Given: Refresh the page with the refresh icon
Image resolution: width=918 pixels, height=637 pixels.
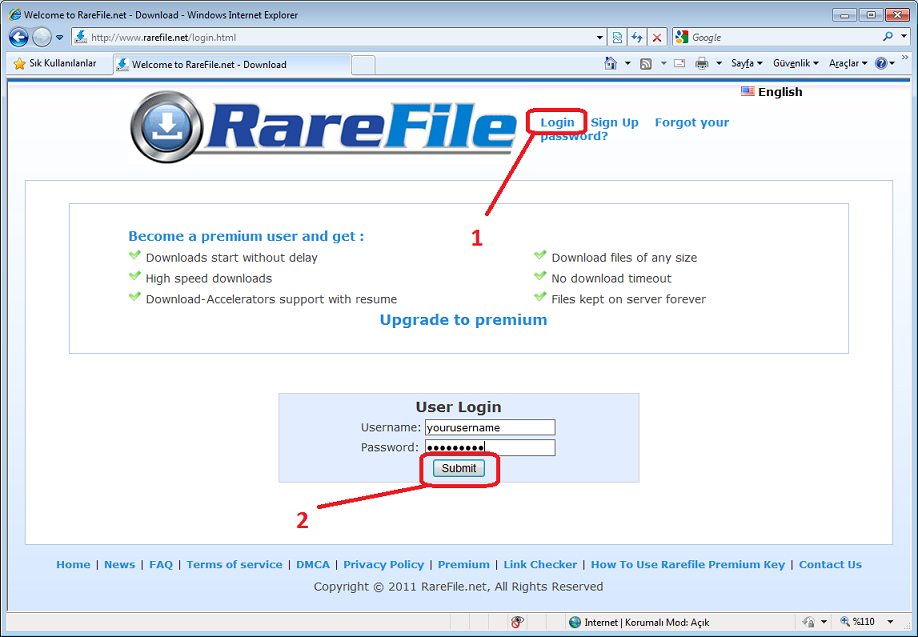Looking at the screenshot, I should (637, 37).
